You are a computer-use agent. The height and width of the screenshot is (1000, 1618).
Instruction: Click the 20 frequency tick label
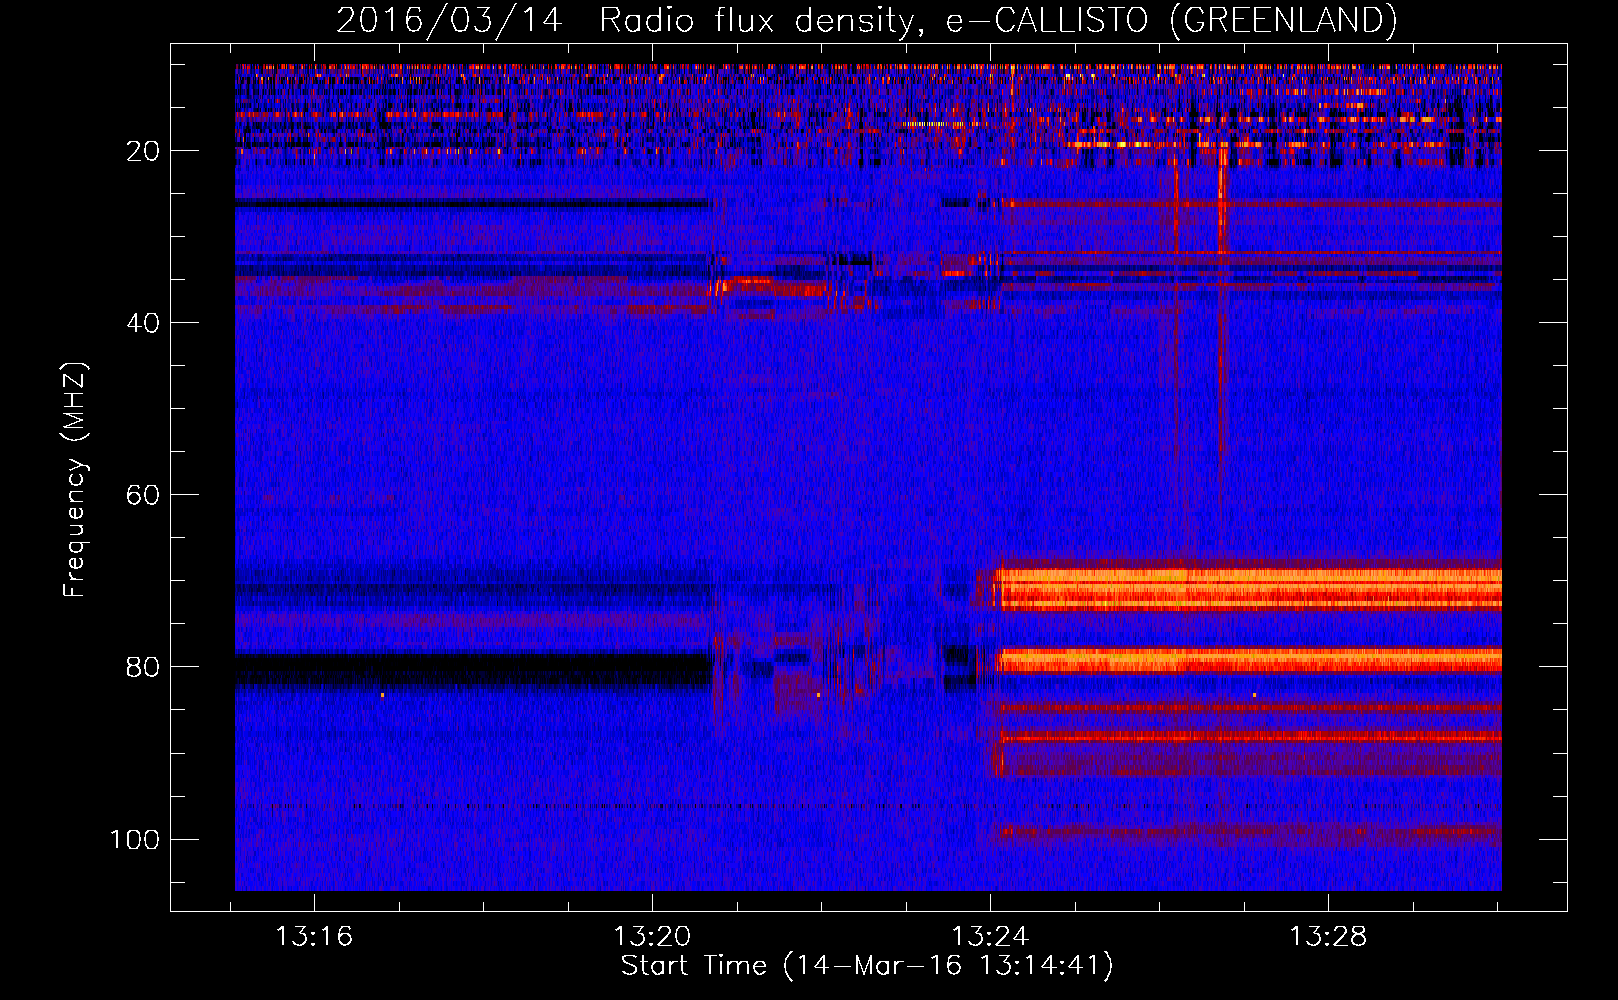tap(144, 151)
